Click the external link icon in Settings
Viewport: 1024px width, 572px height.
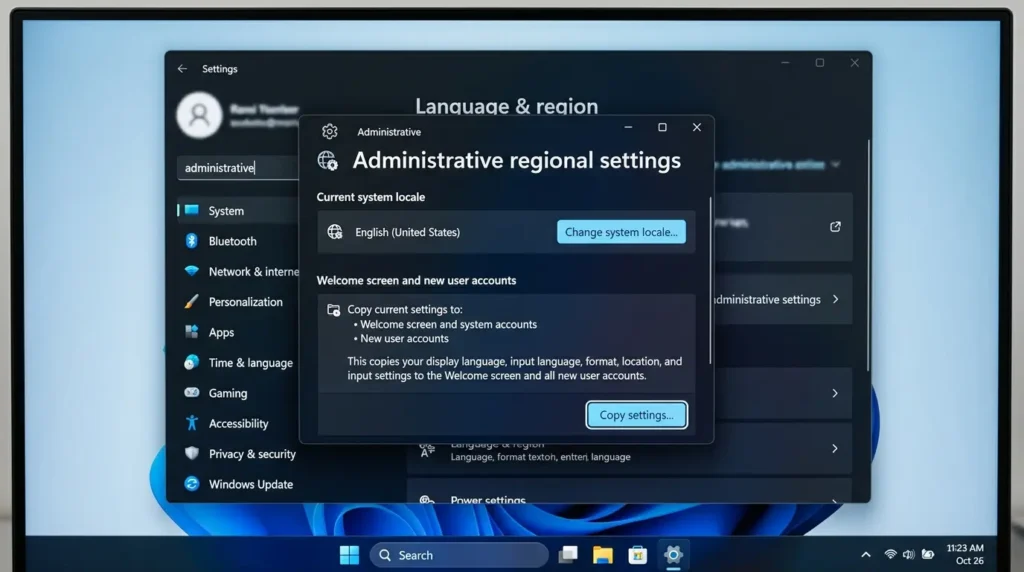(835, 227)
